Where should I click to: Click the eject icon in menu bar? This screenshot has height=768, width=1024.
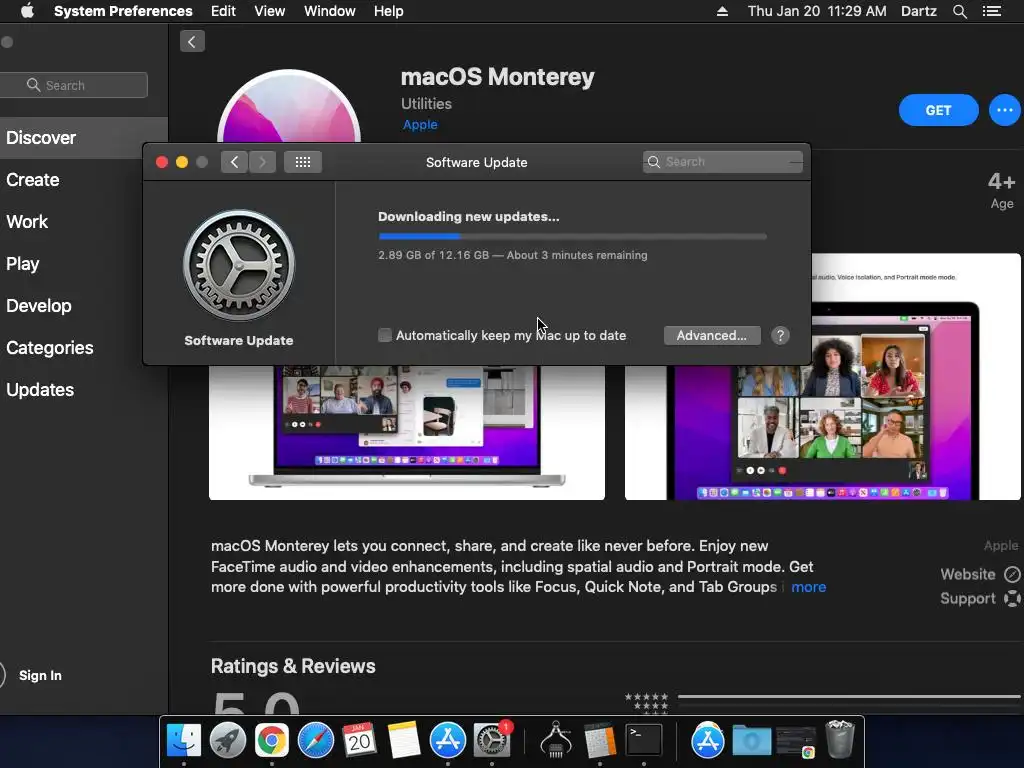point(722,11)
